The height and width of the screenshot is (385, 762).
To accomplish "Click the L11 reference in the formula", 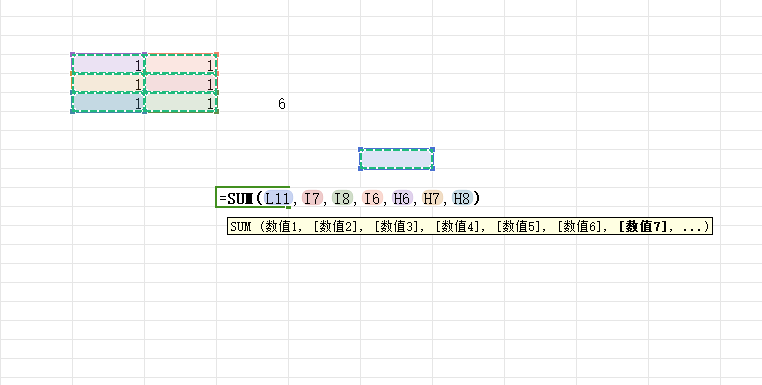I will tap(278, 198).
